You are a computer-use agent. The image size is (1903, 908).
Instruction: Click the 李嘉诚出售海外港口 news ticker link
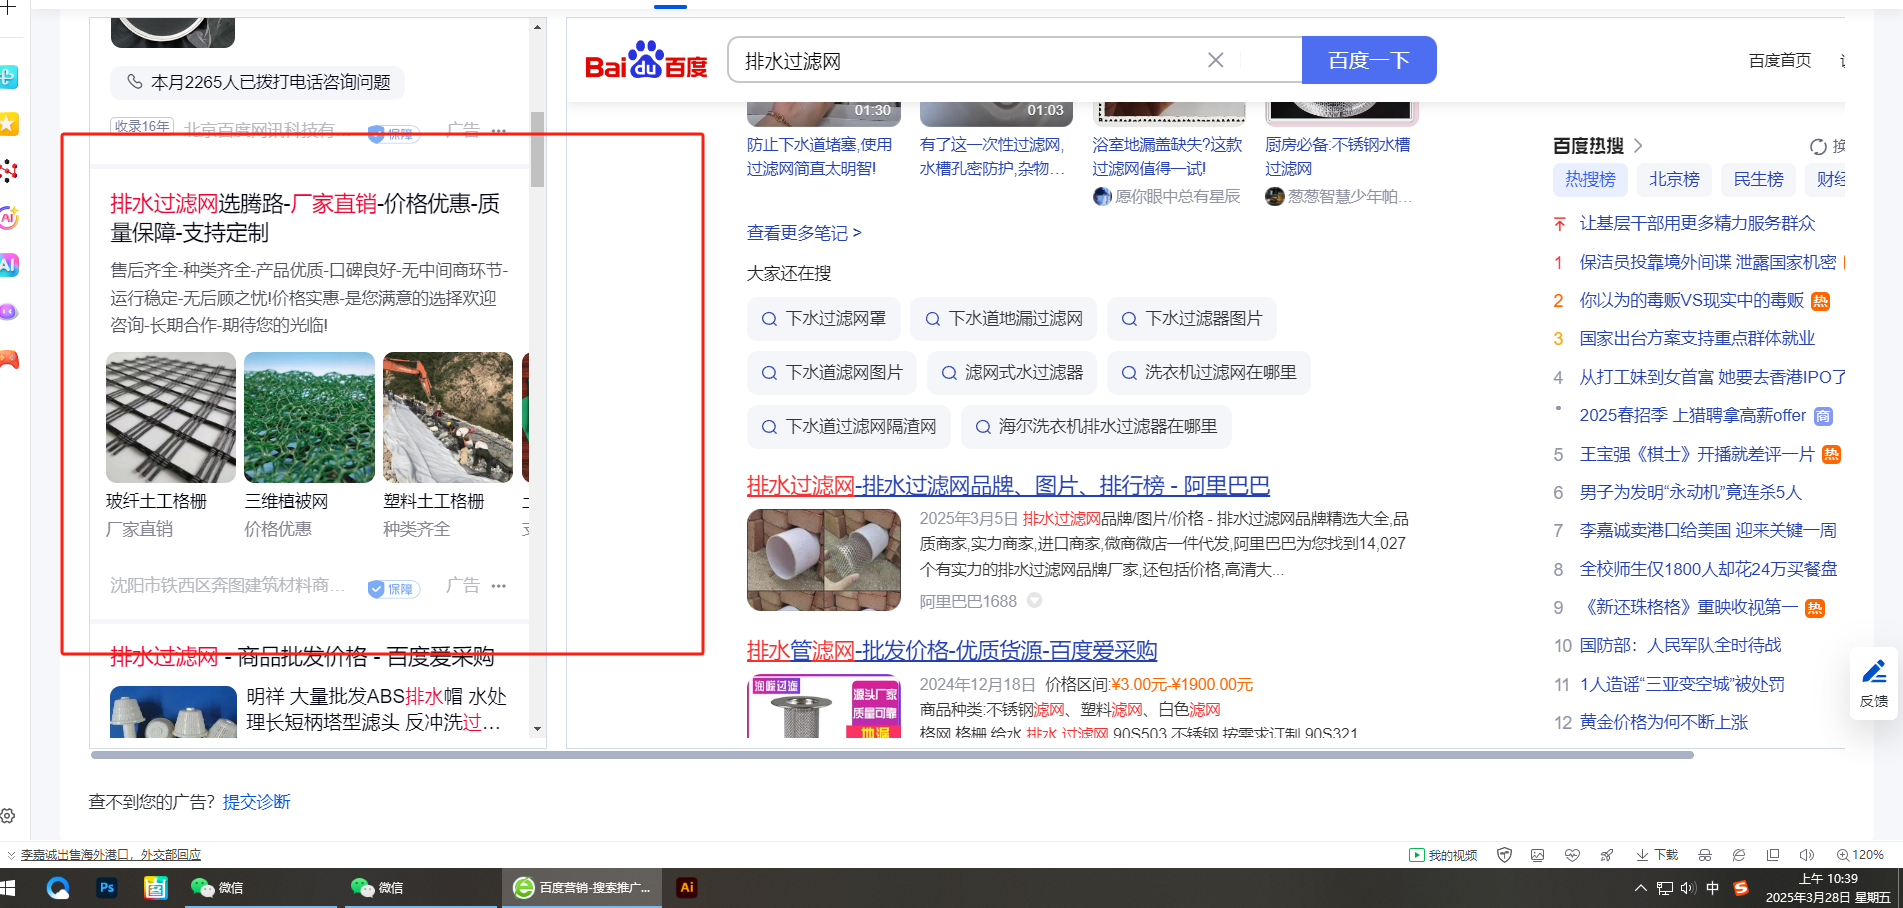[x=111, y=855]
